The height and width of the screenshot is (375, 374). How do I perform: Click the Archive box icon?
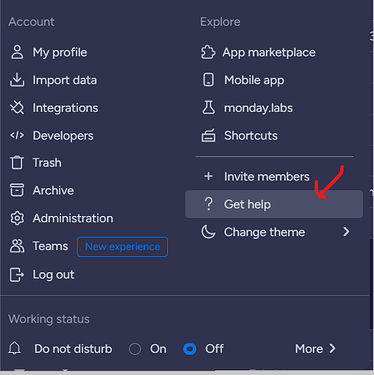17,190
